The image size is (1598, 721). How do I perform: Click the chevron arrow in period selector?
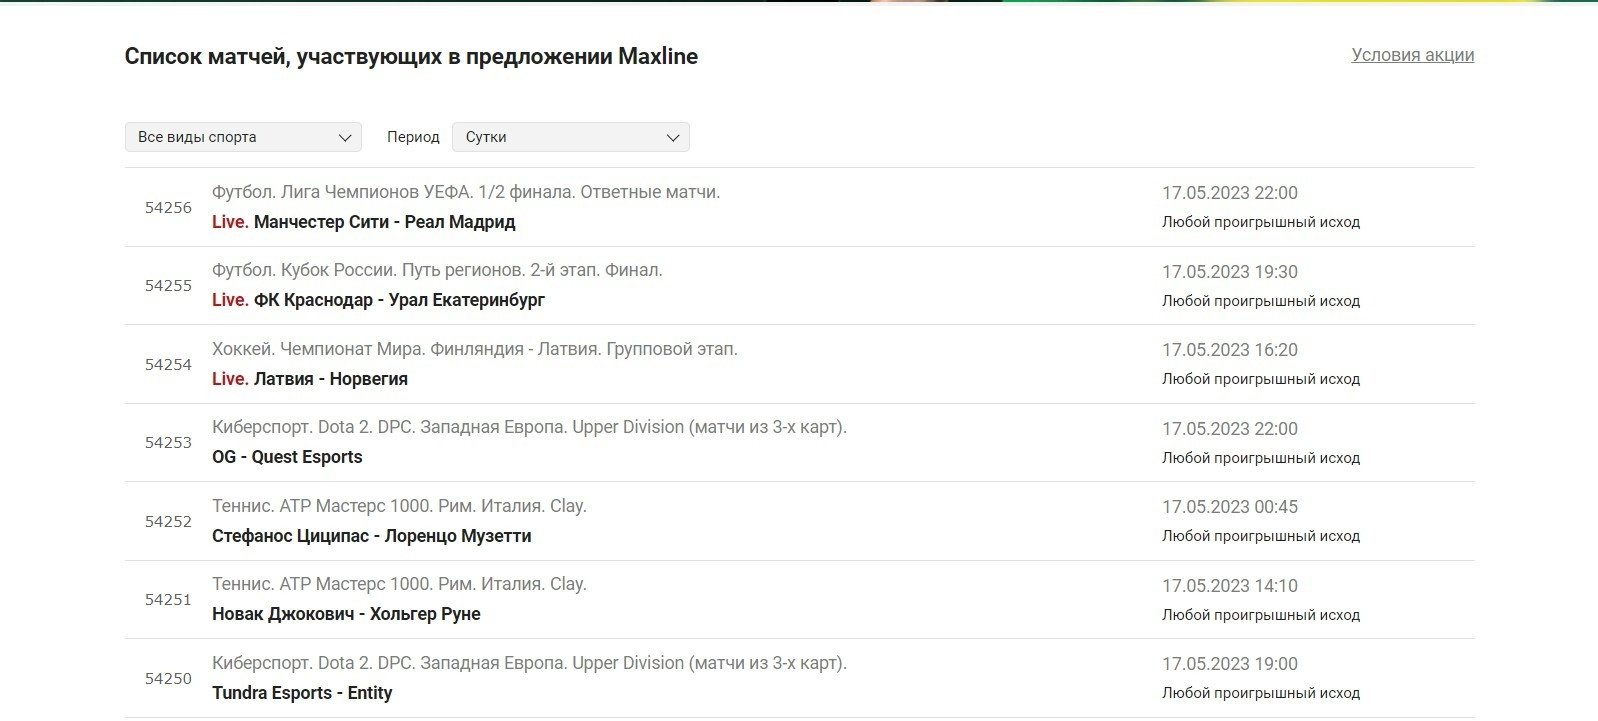coord(673,138)
